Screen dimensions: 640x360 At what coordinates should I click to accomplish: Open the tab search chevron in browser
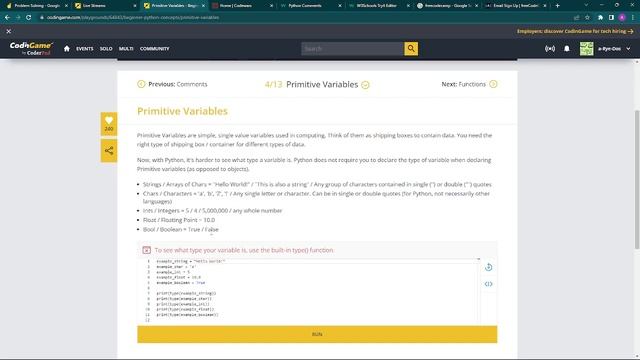point(586,5)
